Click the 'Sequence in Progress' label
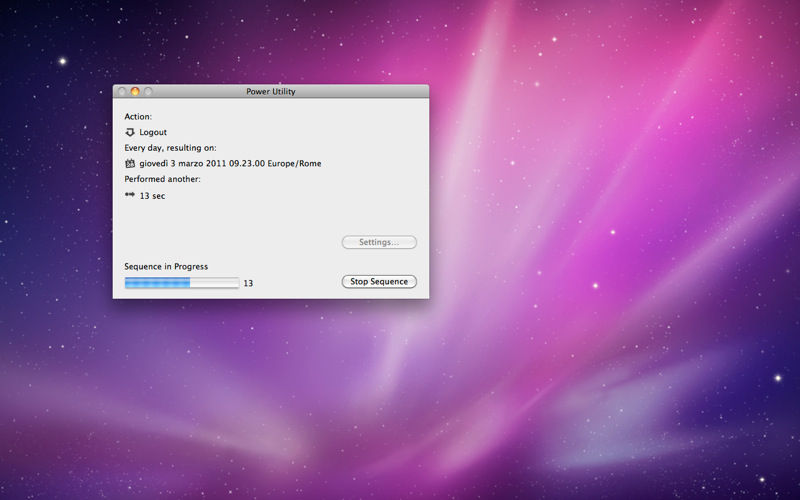 pos(166,266)
